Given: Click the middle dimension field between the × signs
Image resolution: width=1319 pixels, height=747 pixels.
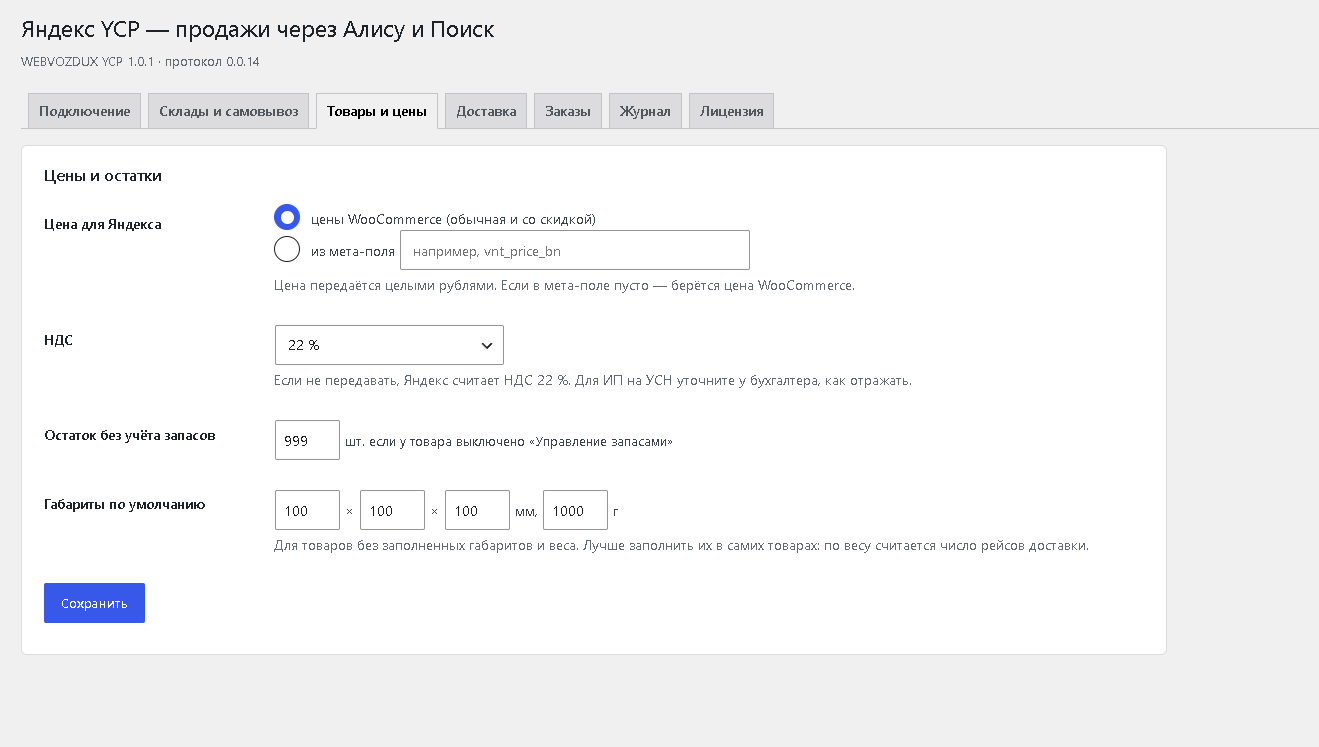Looking at the screenshot, I should (x=392, y=510).
